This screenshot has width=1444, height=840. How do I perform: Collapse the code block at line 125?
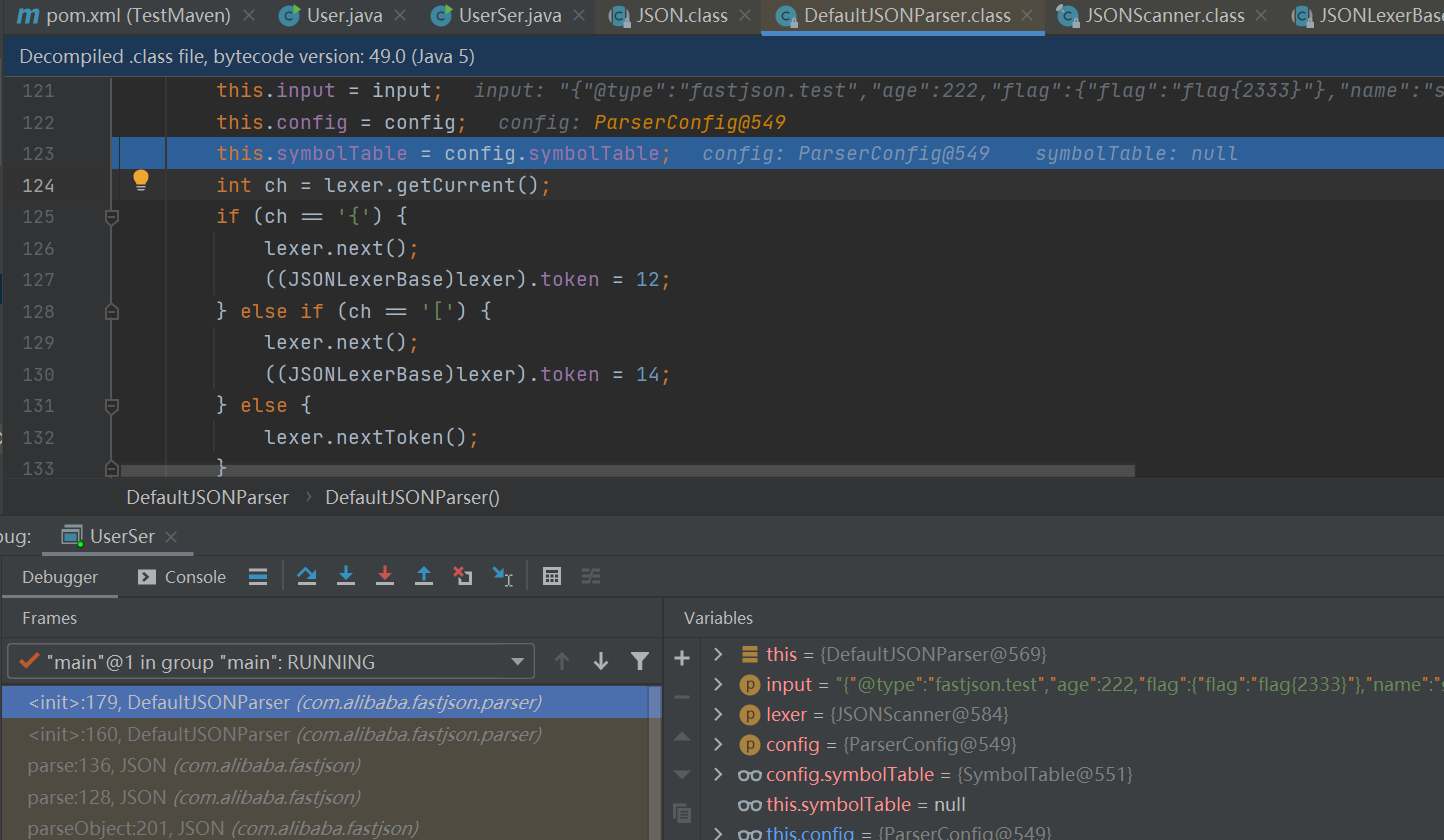click(112, 216)
